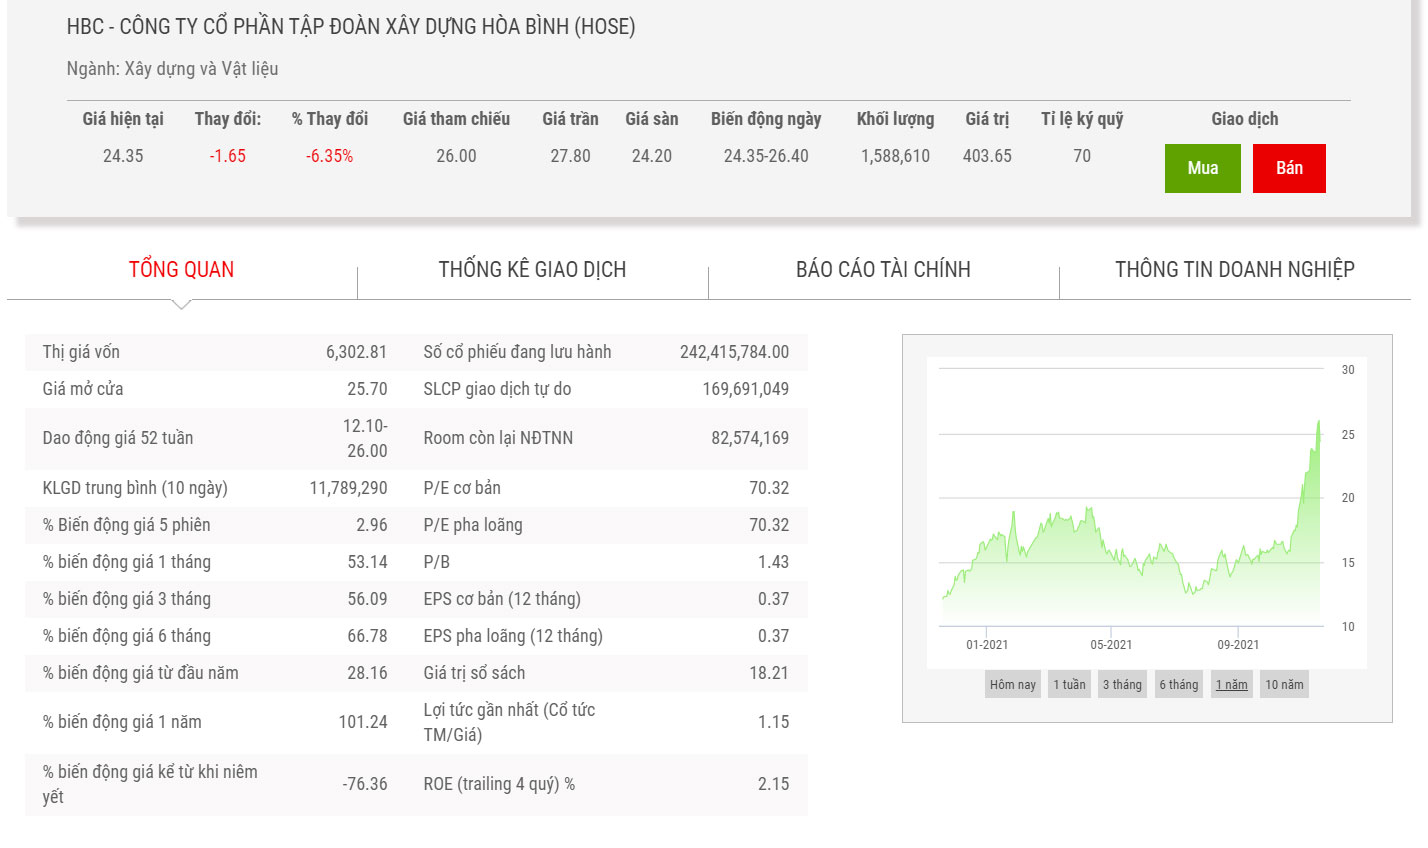Click the P/E cơ bản value
The width and height of the screenshot is (1428, 848).
click(x=768, y=488)
